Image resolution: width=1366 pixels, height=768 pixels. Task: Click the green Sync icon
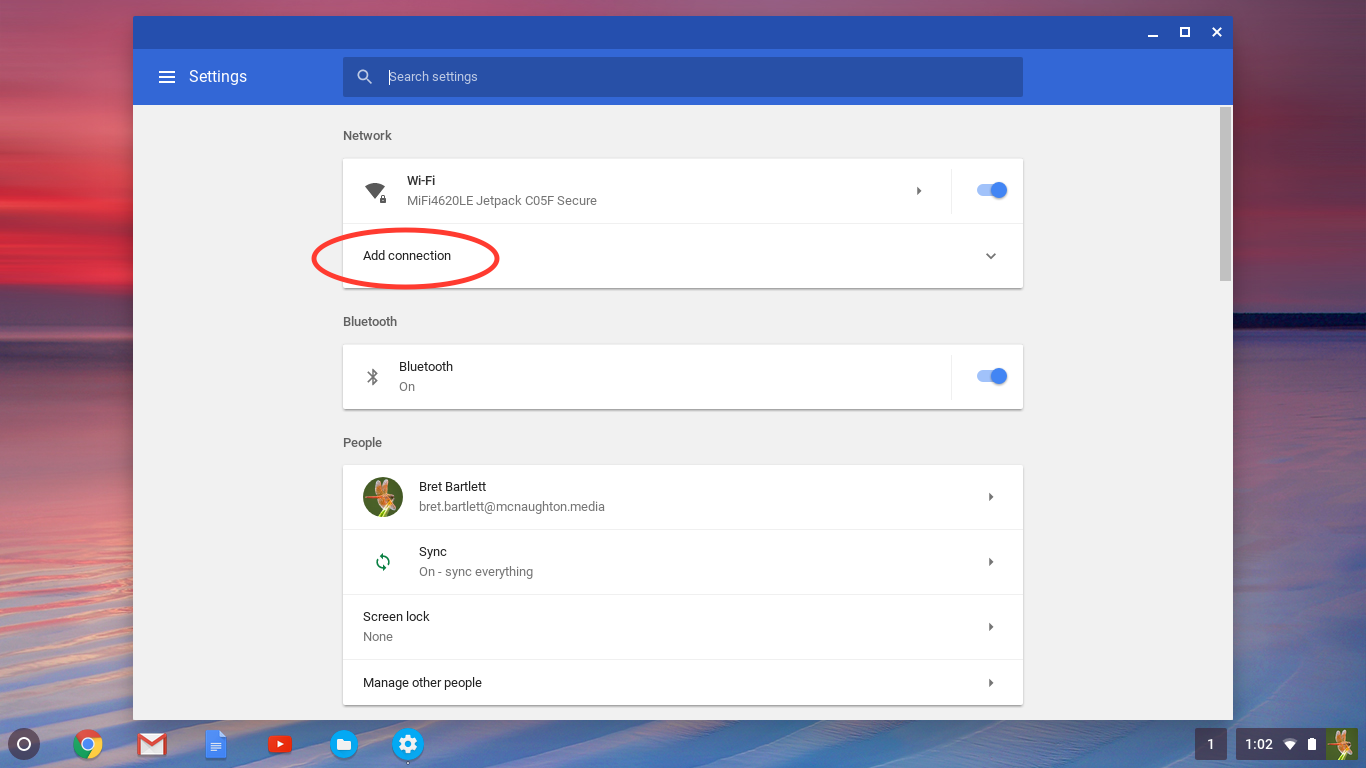pyautogui.click(x=382, y=562)
